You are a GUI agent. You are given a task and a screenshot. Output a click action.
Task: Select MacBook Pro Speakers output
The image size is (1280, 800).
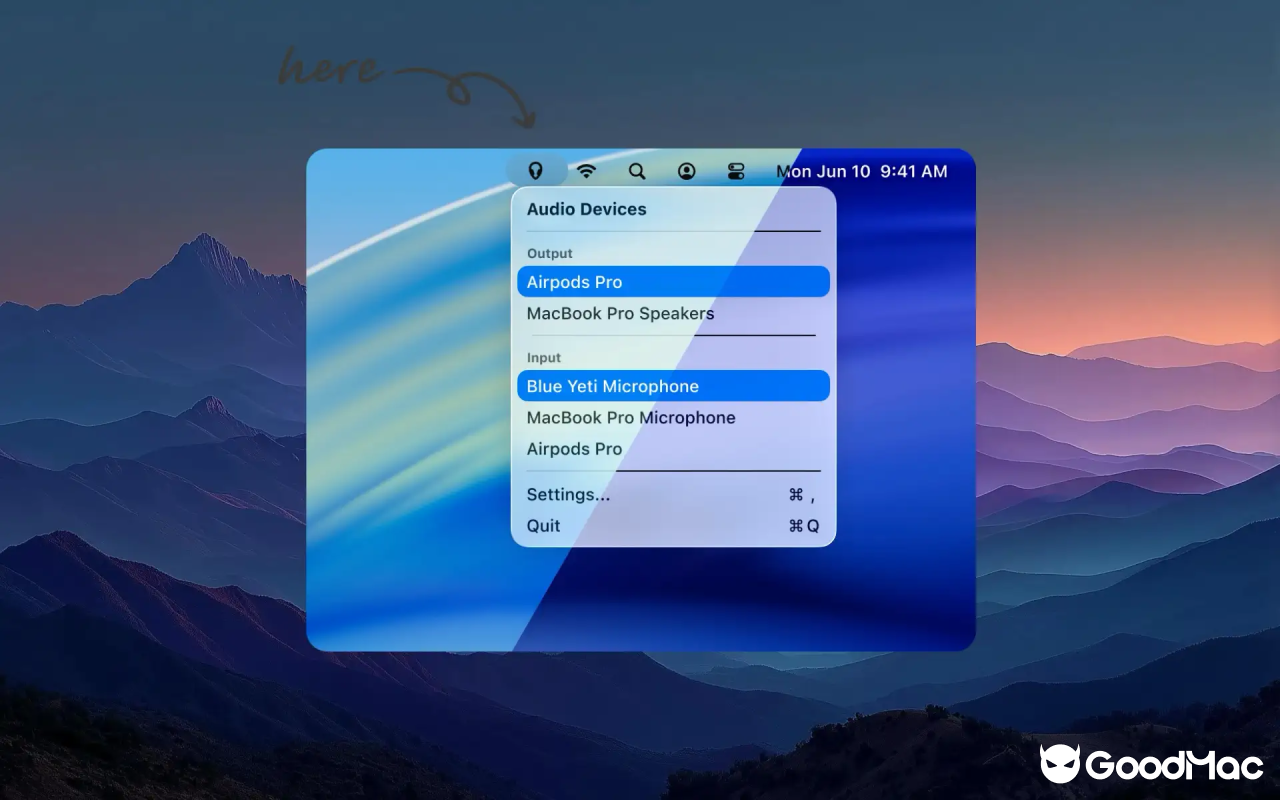[673, 313]
